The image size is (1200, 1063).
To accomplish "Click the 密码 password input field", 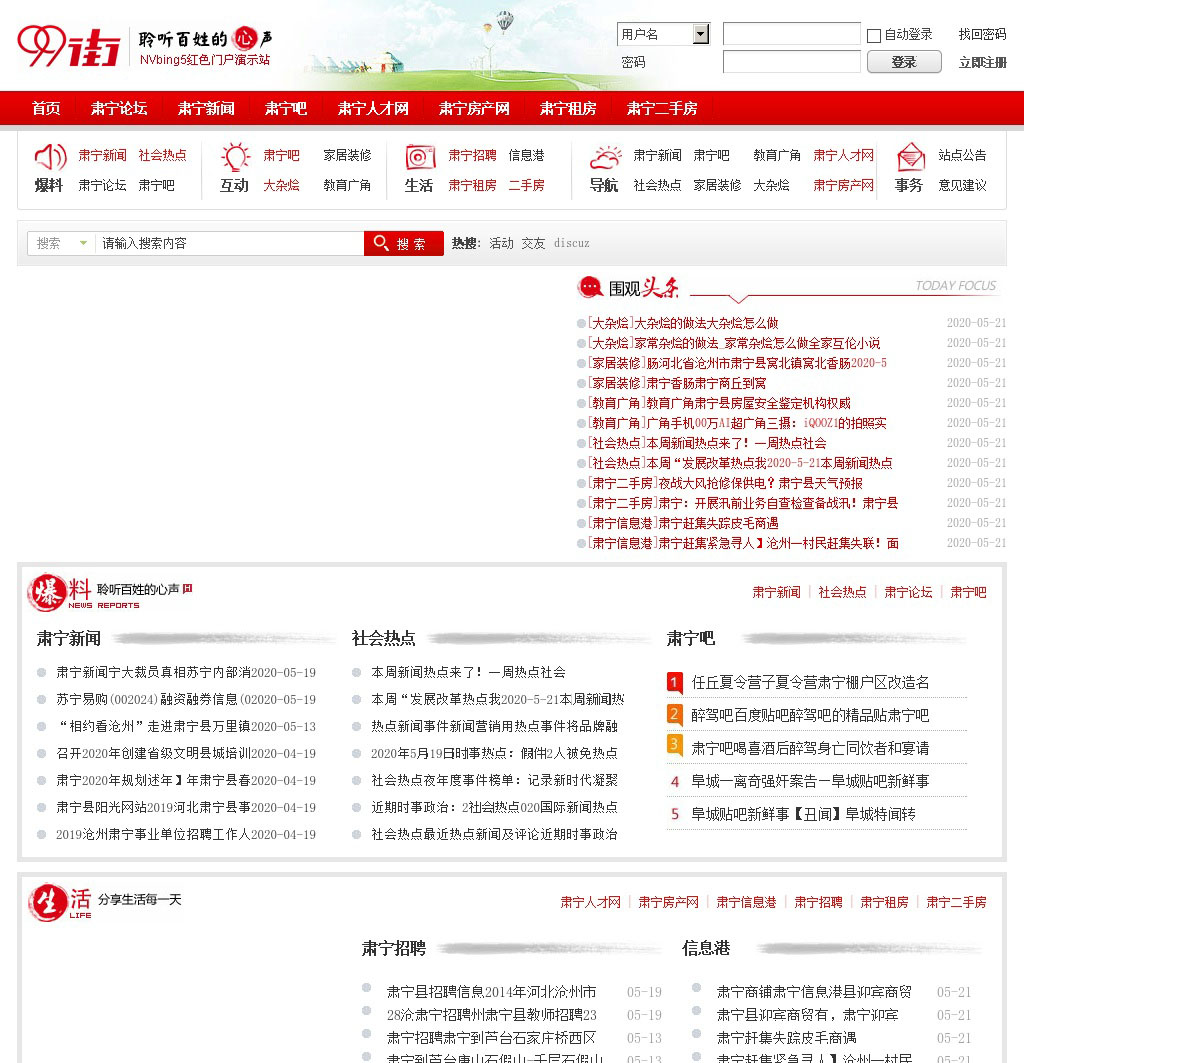I will 792,62.
